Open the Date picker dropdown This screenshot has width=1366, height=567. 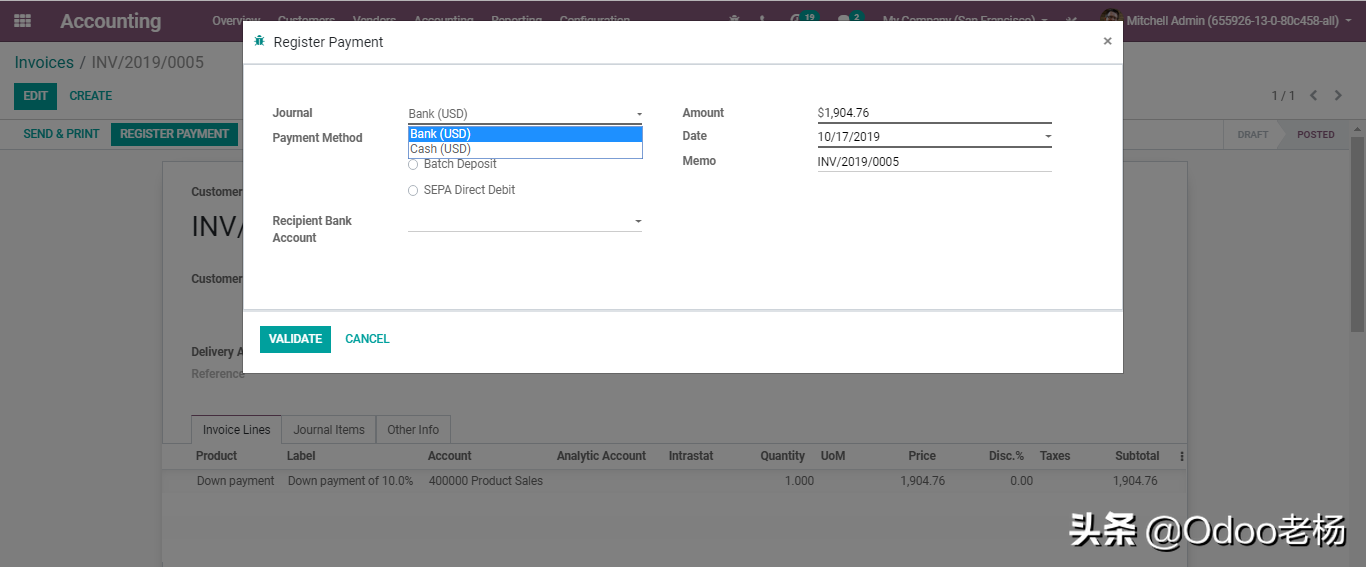click(x=1048, y=136)
